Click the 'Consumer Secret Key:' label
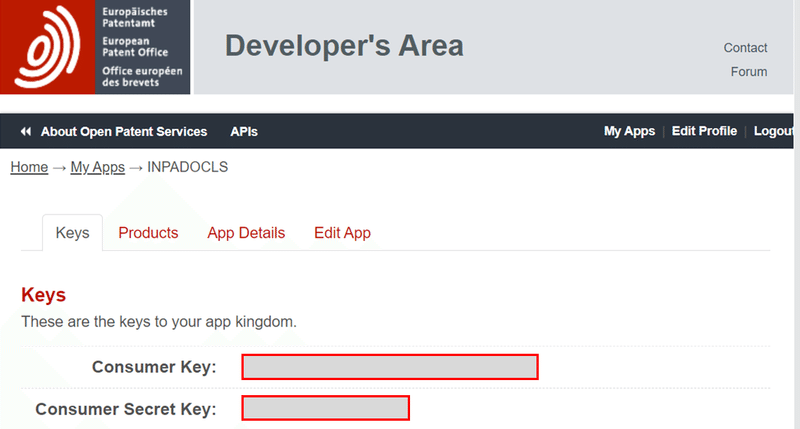The image size is (800, 429). [x=126, y=409]
